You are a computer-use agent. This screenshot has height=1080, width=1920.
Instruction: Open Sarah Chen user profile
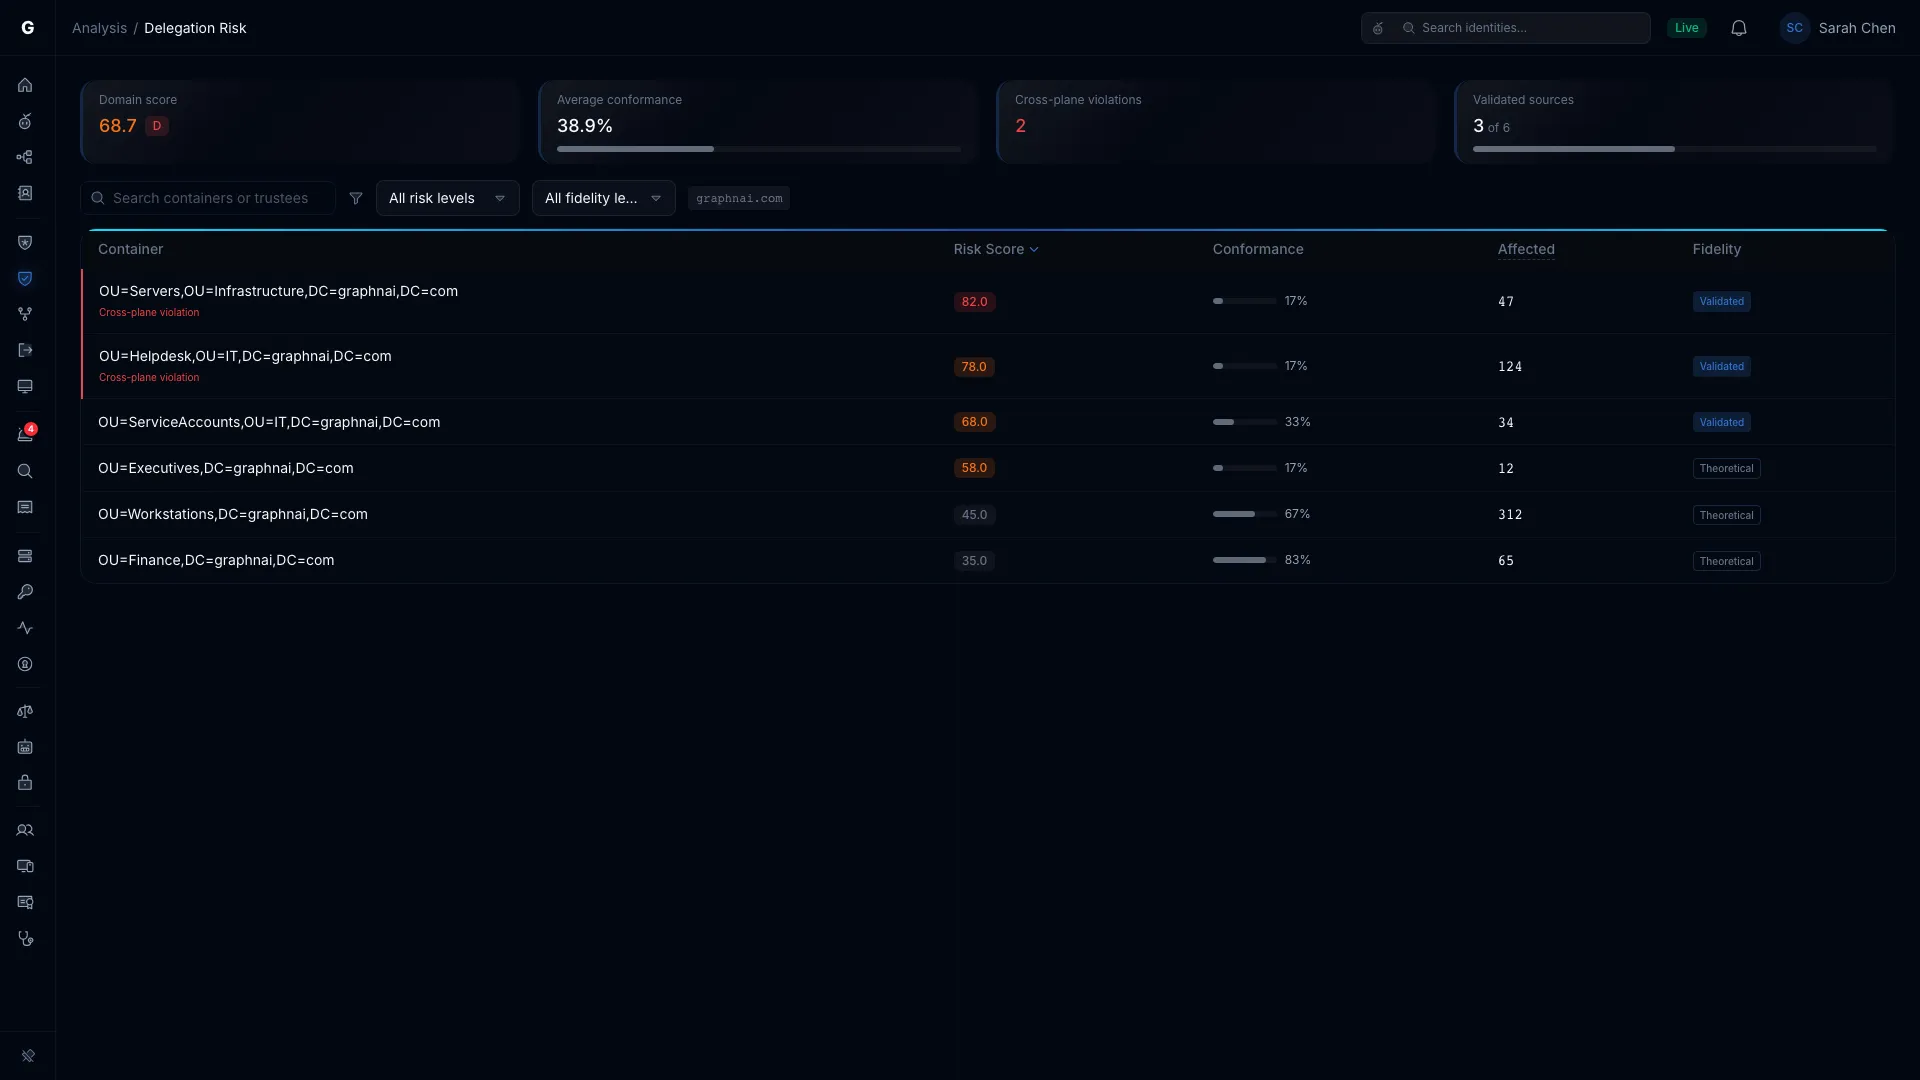[x=1837, y=28]
